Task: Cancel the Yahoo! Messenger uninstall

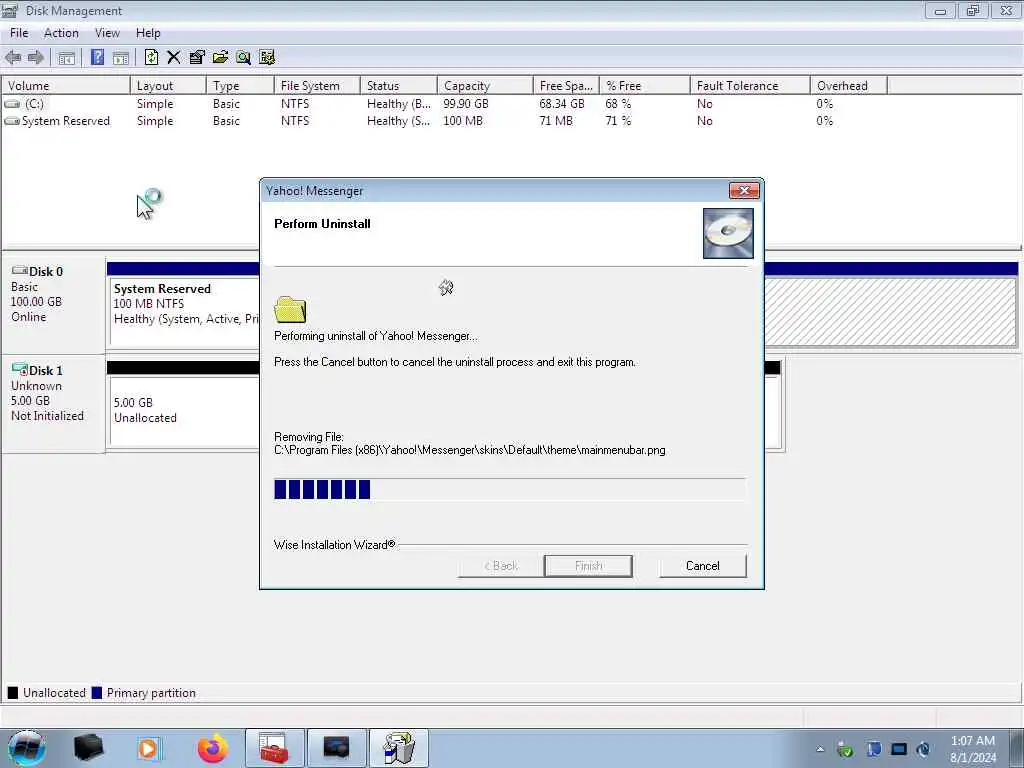Action: 703,566
